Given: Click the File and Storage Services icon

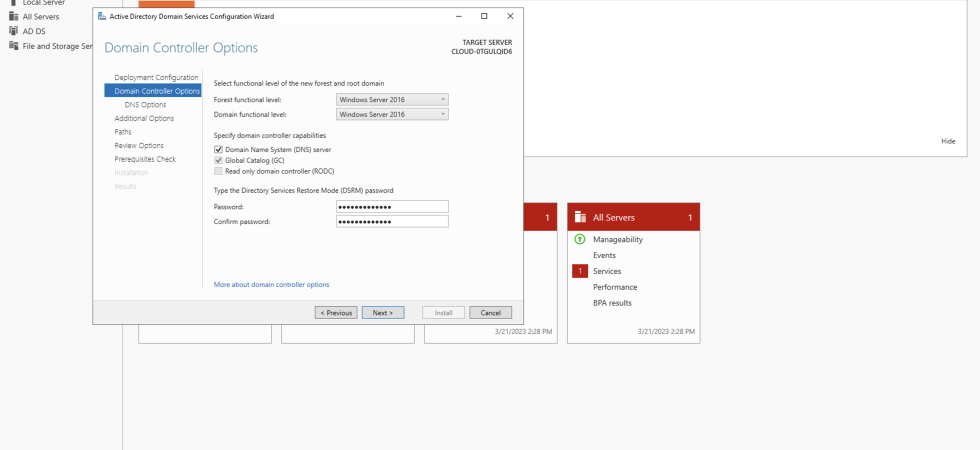Looking at the screenshot, I should point(13,46).
